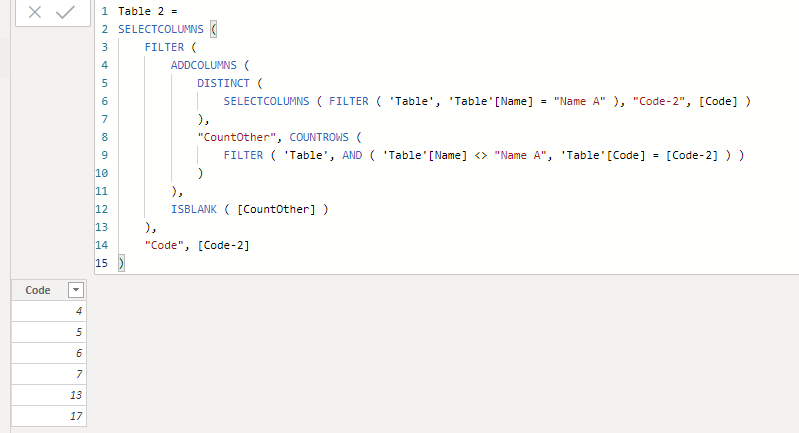Select the cell with value 4
This screenshot has width=799, height=433.
coord(49,311)
